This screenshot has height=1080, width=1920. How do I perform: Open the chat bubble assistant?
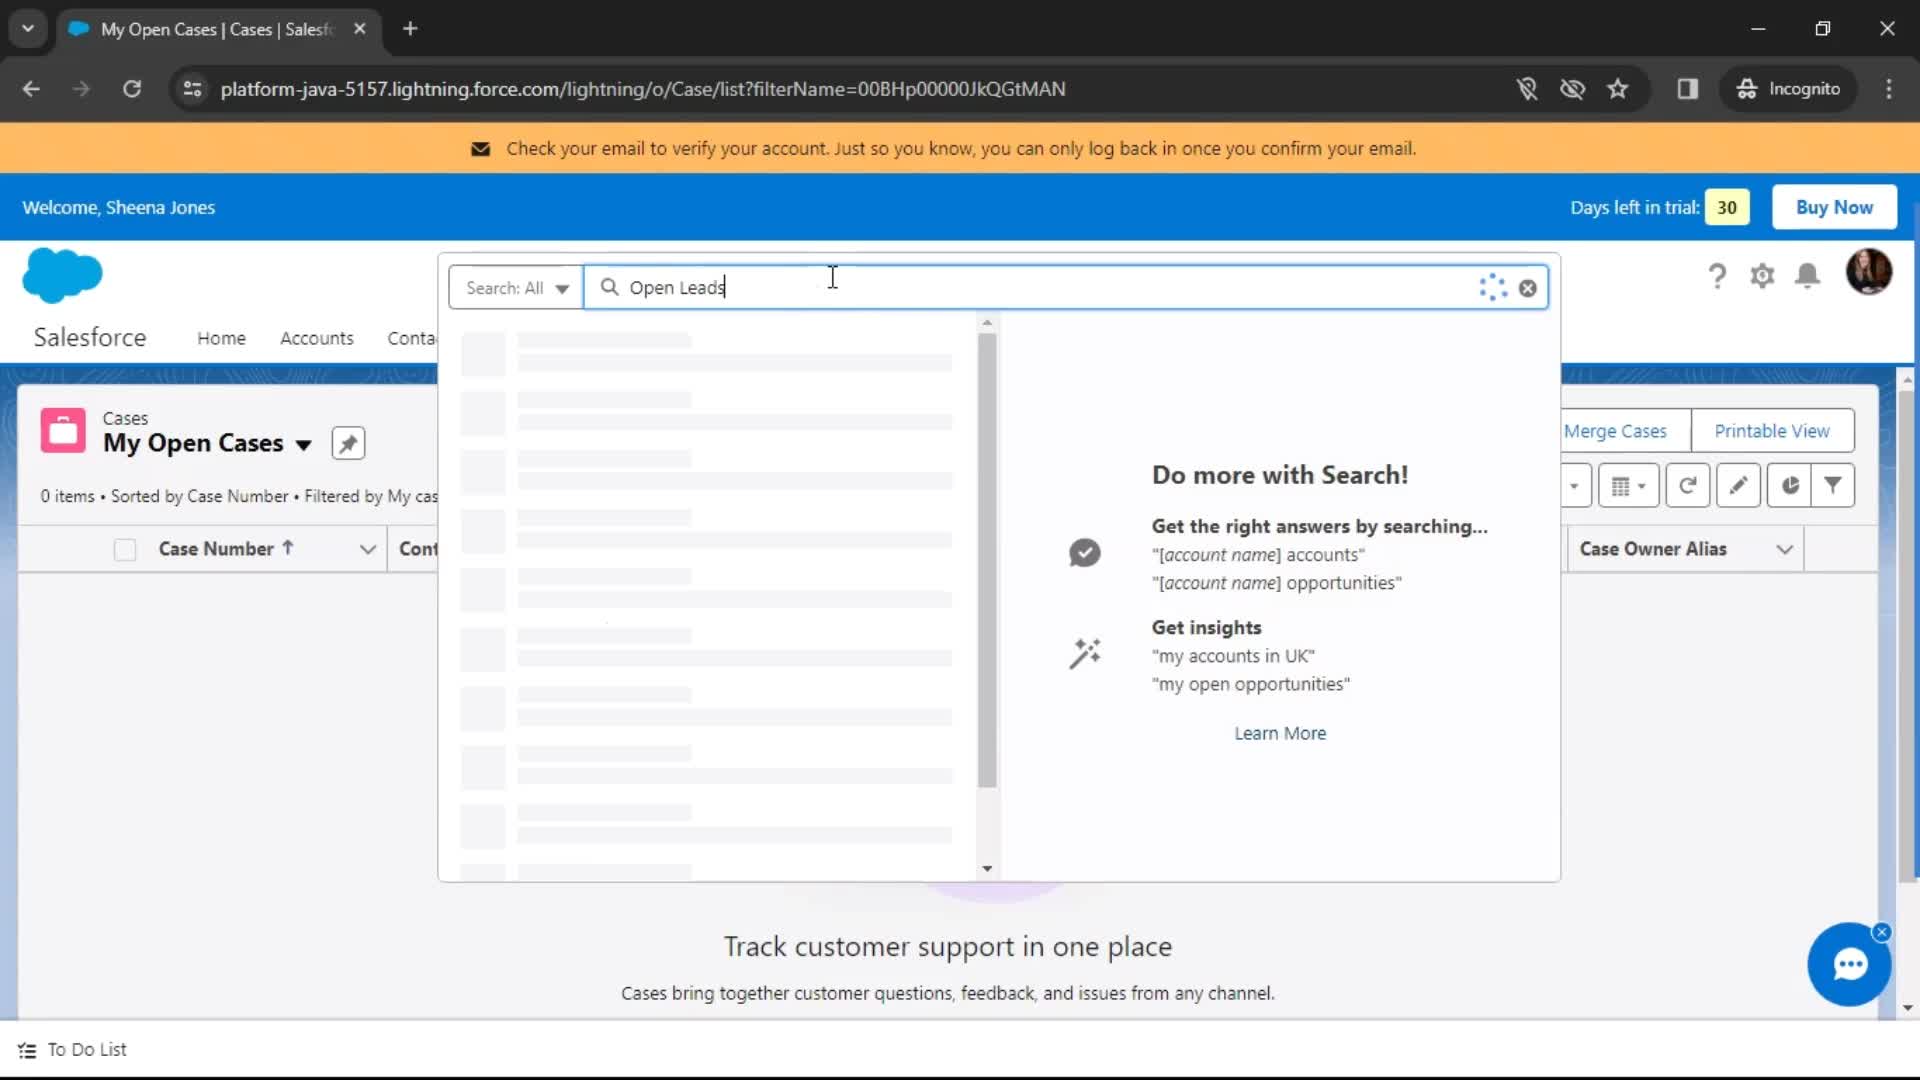pos(1849,965)
